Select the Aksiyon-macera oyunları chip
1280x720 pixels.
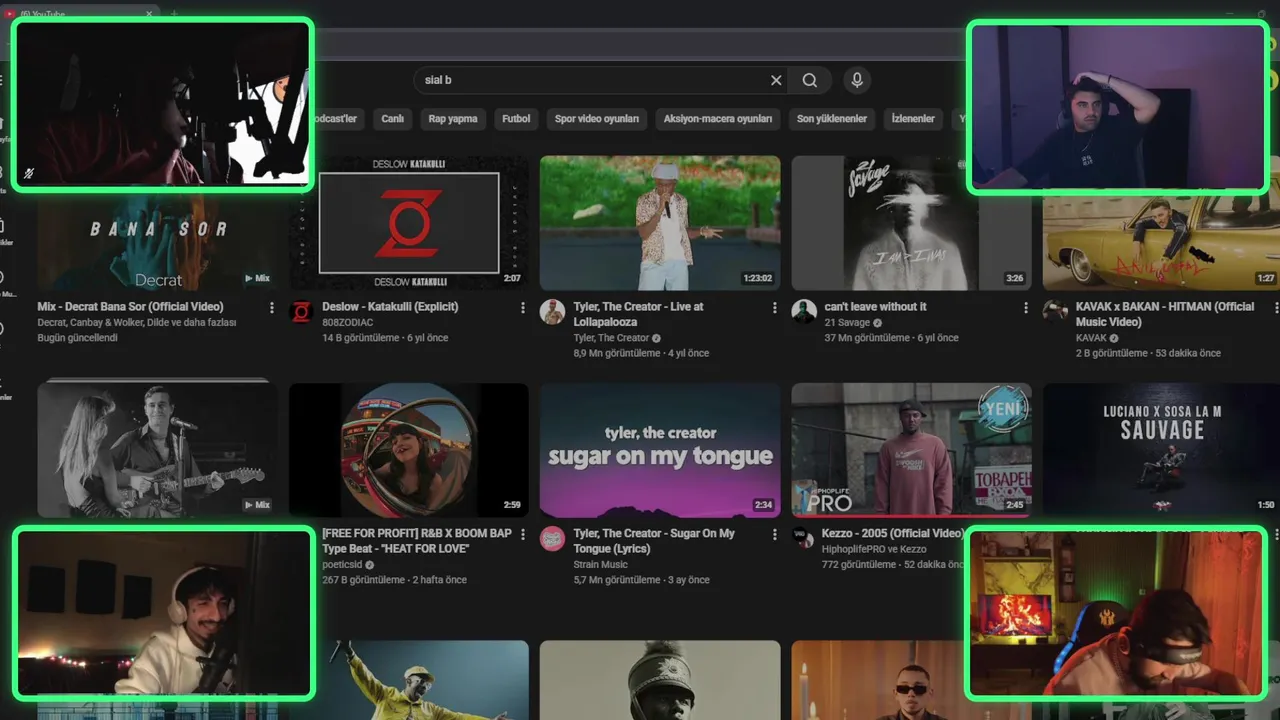click(718, 119)
